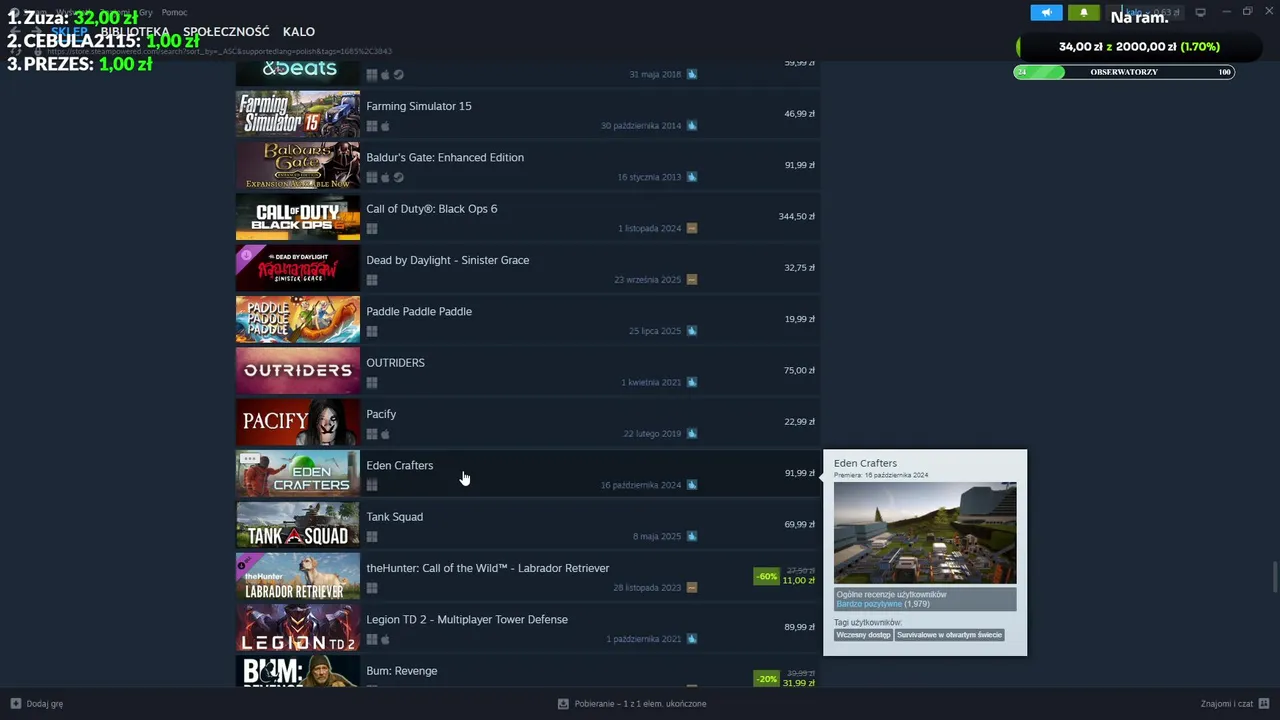This screenshot has height=720, width=1280.
Task: Click the OUTRIDERS game thumbnail
Action: (x=298, y=371)
